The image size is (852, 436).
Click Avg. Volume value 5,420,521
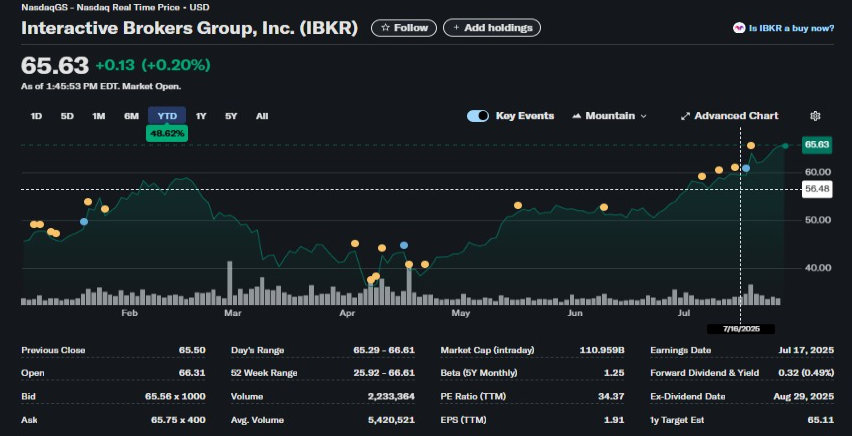(391, 420)
